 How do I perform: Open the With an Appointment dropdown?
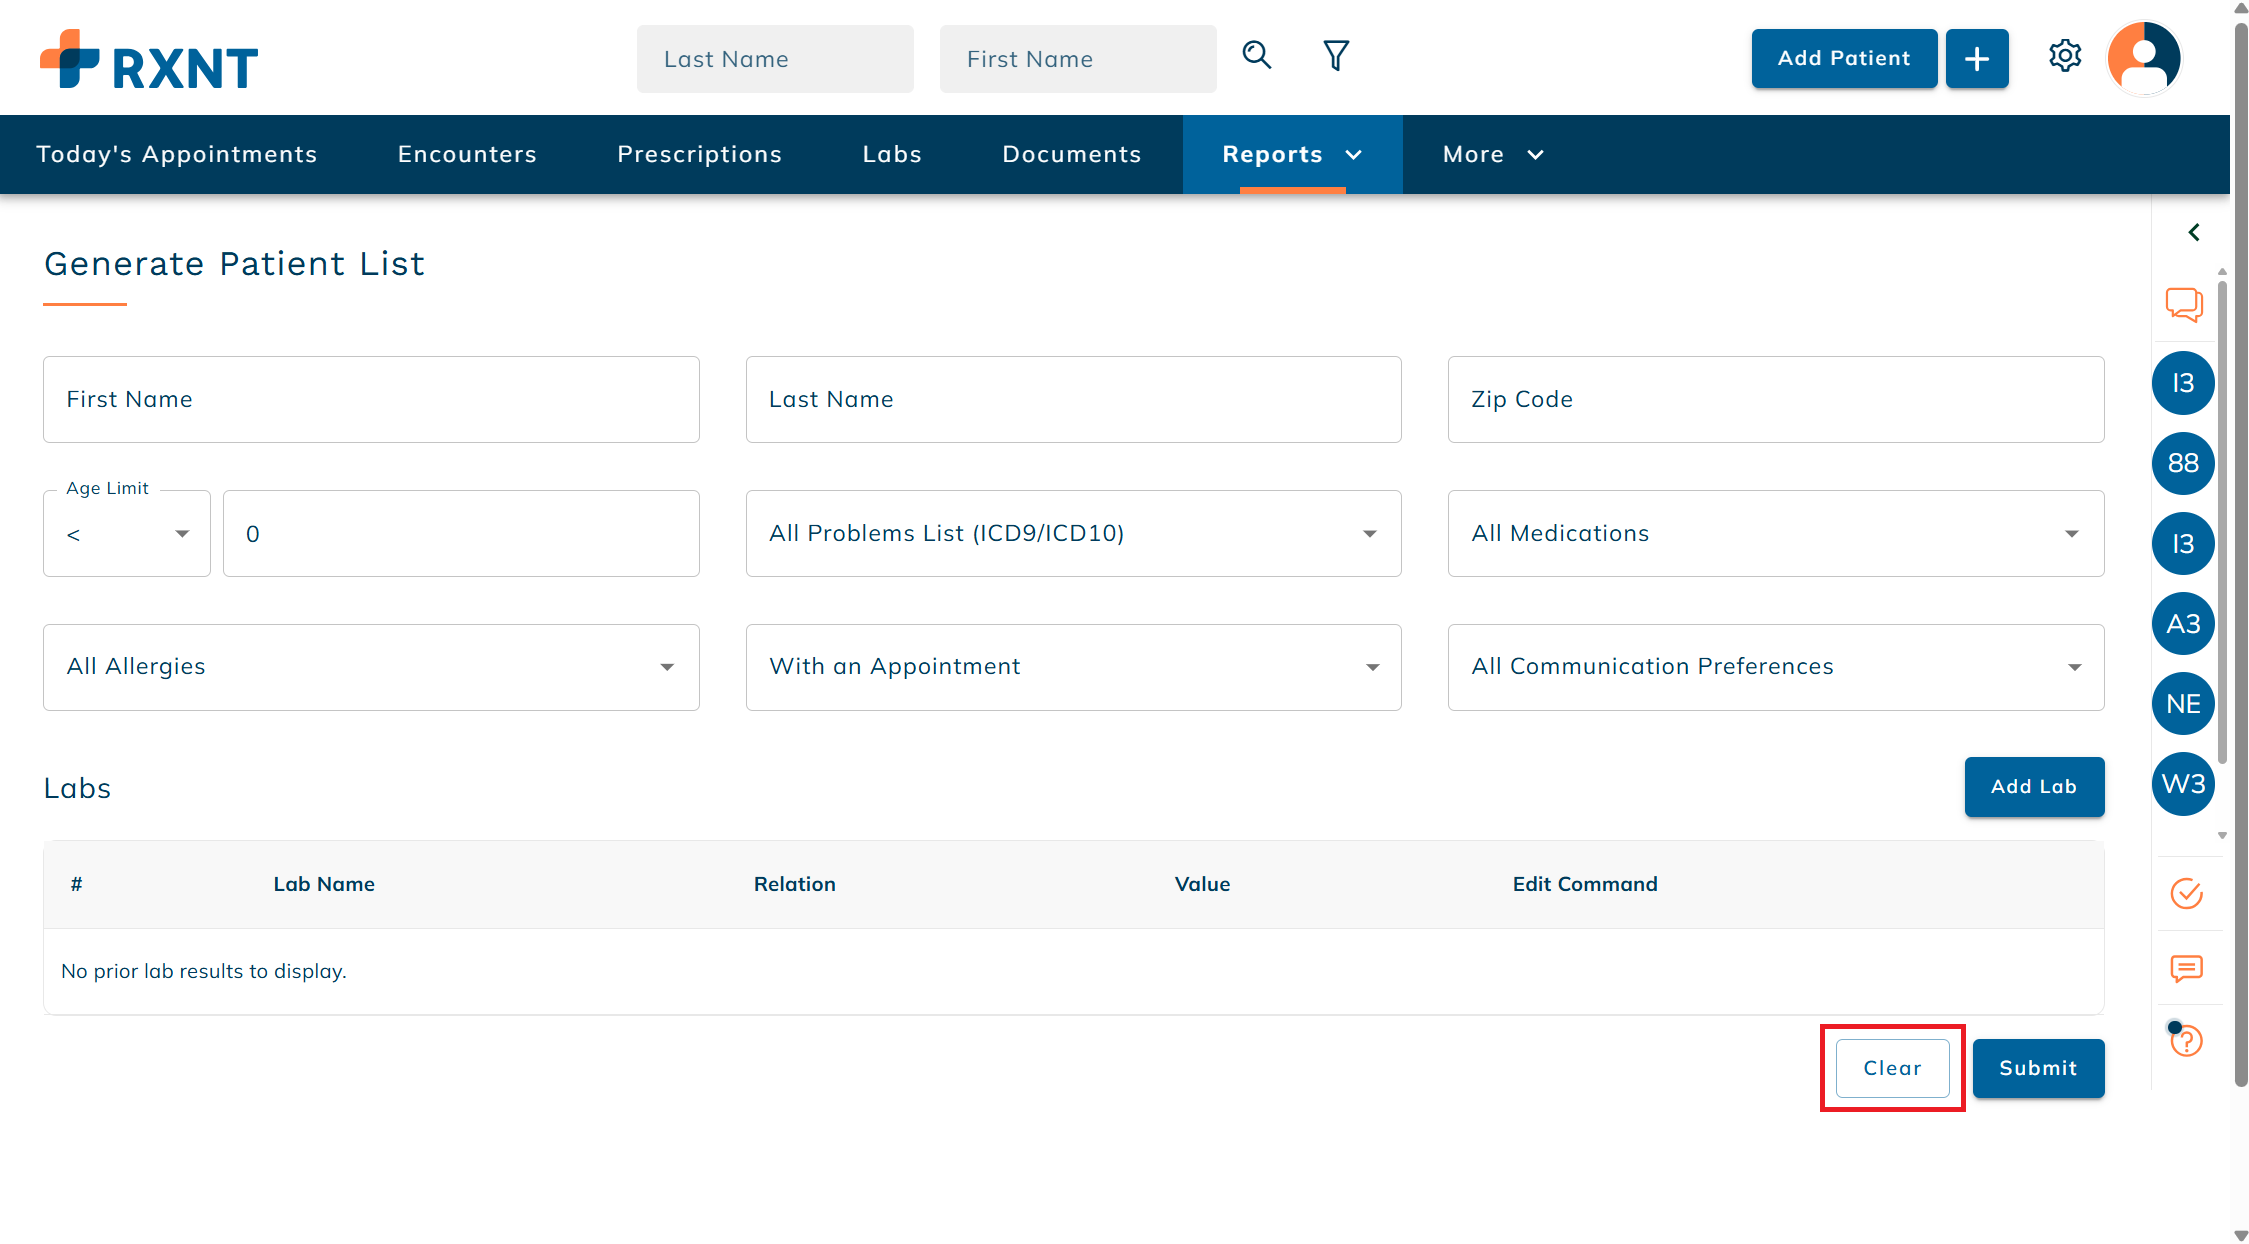point(1074,668)
